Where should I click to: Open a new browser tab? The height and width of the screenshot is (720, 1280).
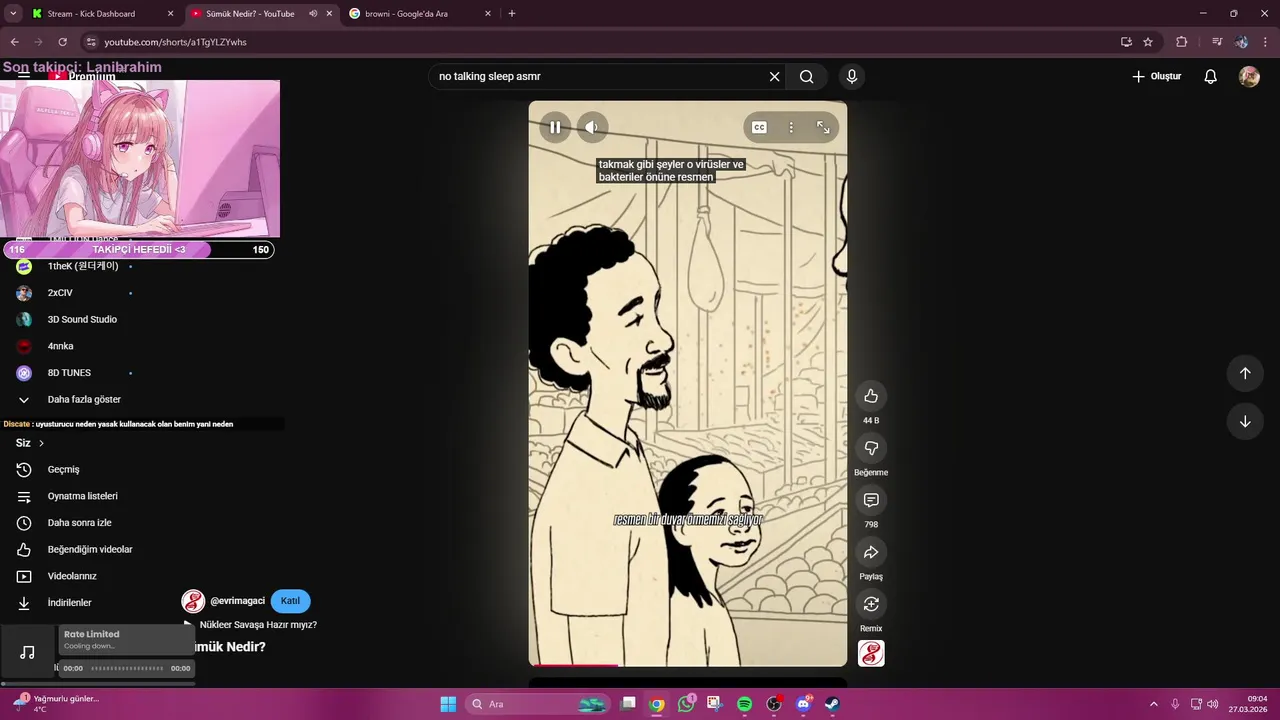[512, 14]
